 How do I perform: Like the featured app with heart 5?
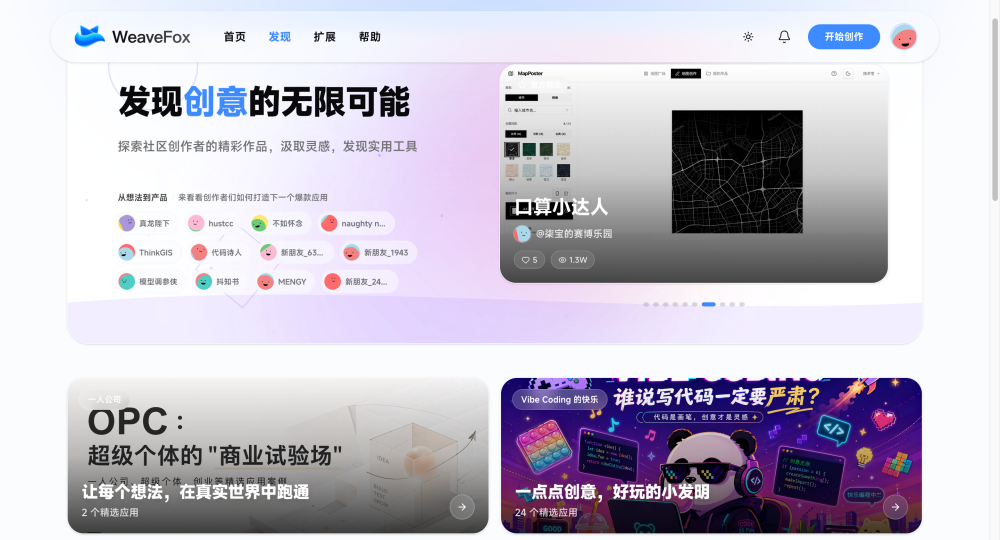pos(529,259)
